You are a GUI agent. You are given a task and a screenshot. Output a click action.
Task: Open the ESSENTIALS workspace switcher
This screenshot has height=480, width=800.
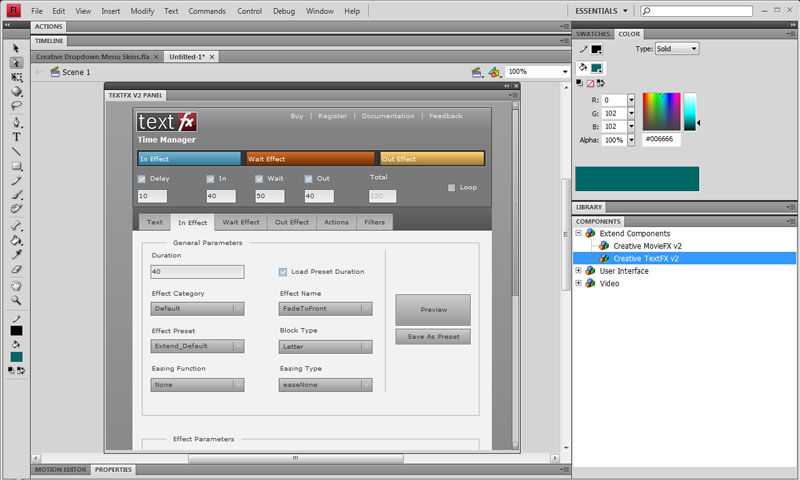click(601, 11)
